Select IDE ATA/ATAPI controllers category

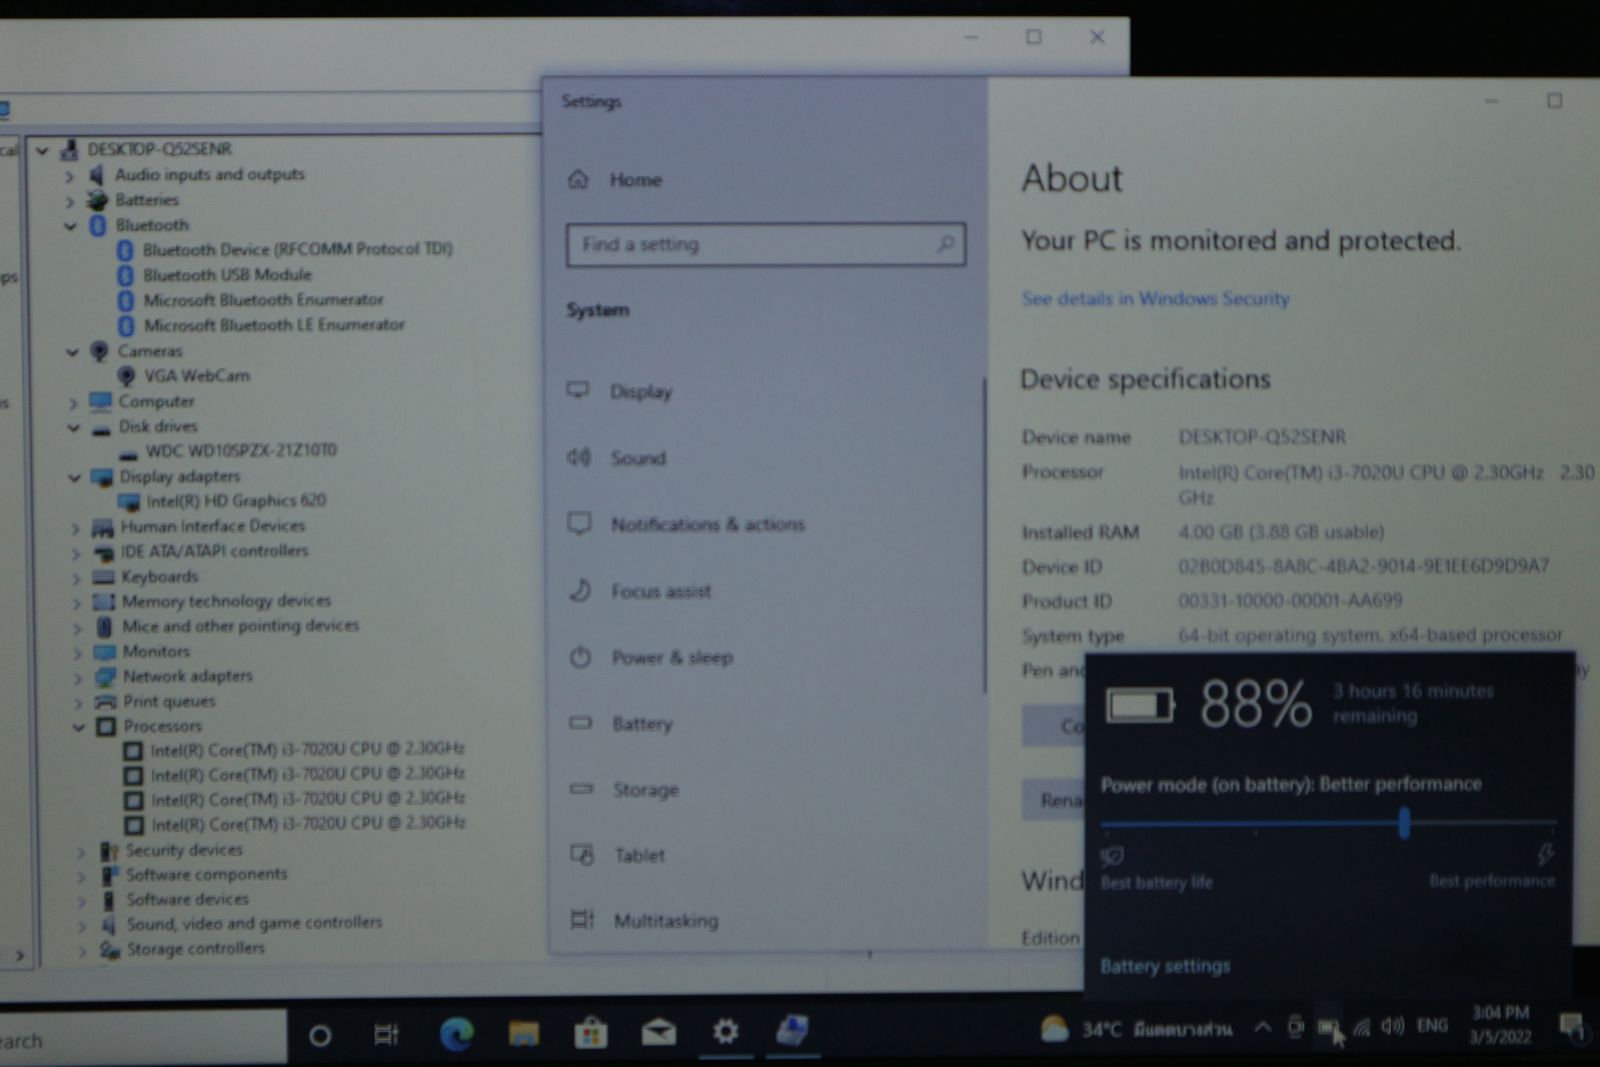(214, 551)
